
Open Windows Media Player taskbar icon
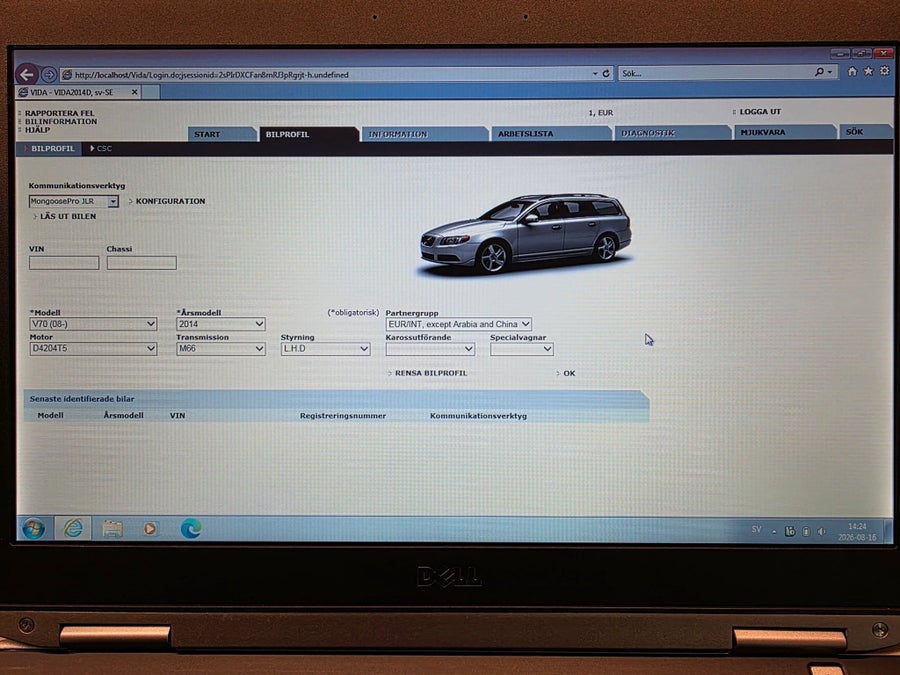(150, 529)
